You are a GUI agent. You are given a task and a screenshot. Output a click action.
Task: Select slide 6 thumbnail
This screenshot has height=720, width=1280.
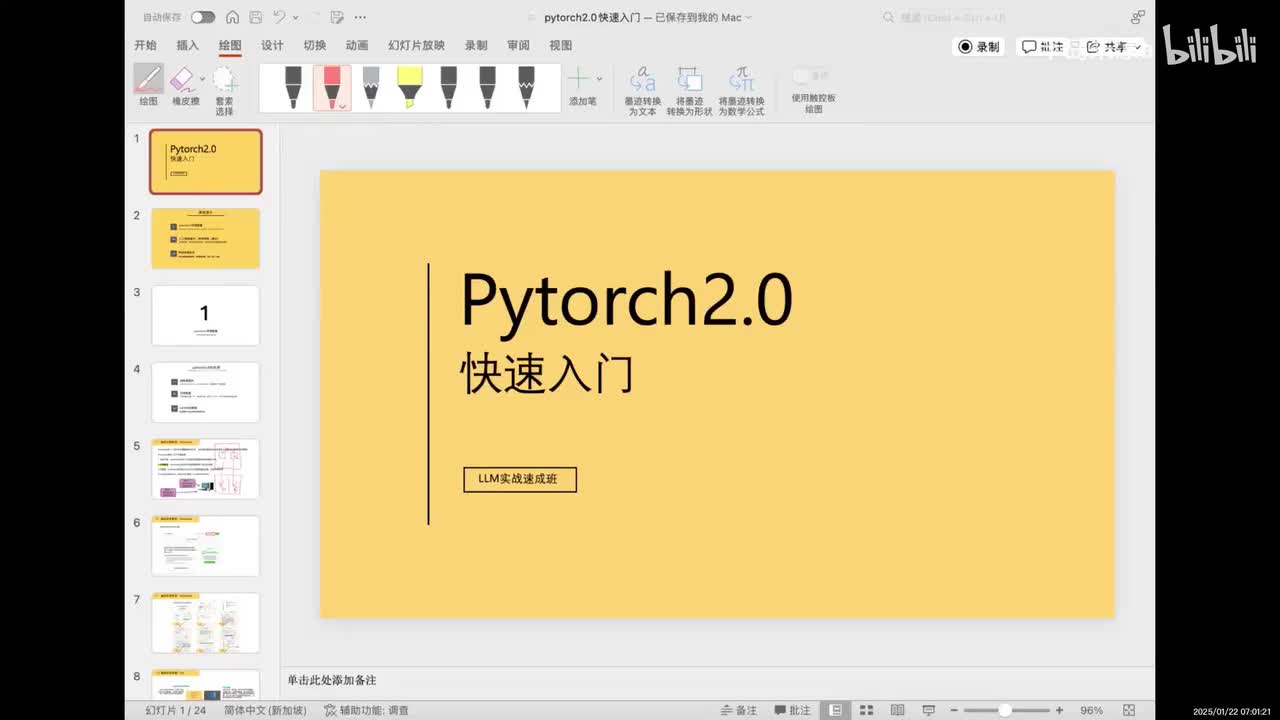[x=205, y=546]
